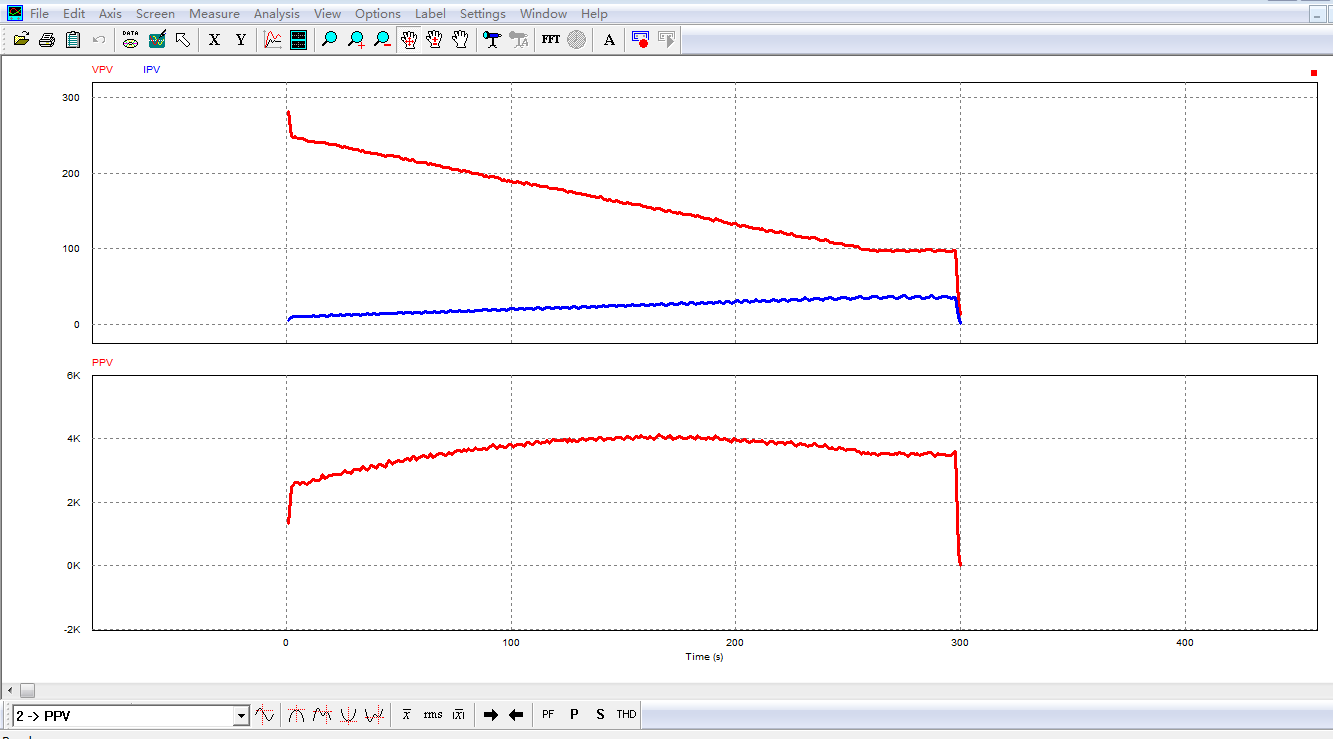Open the Label menu
The image size is (1333, 739).
[x=431, y=14]
